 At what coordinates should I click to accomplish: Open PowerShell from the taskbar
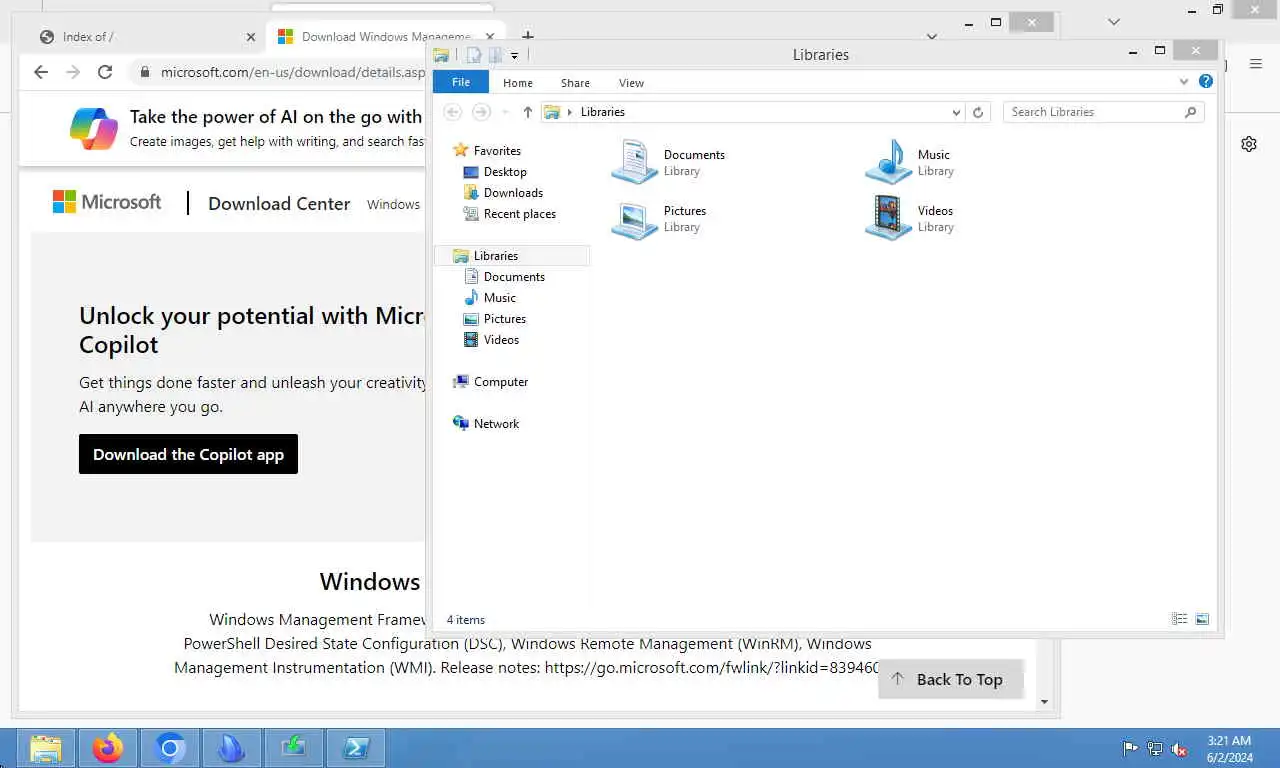pyautogui.click(x=356, y=748)
